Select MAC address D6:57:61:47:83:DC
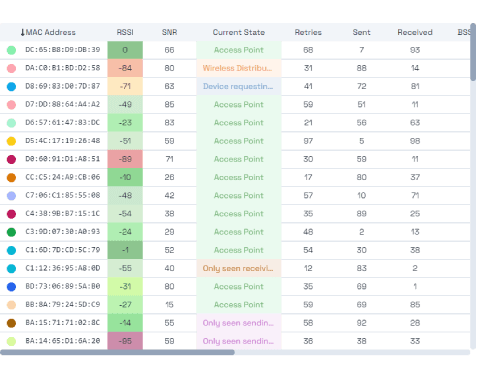 tap(63, 122)
